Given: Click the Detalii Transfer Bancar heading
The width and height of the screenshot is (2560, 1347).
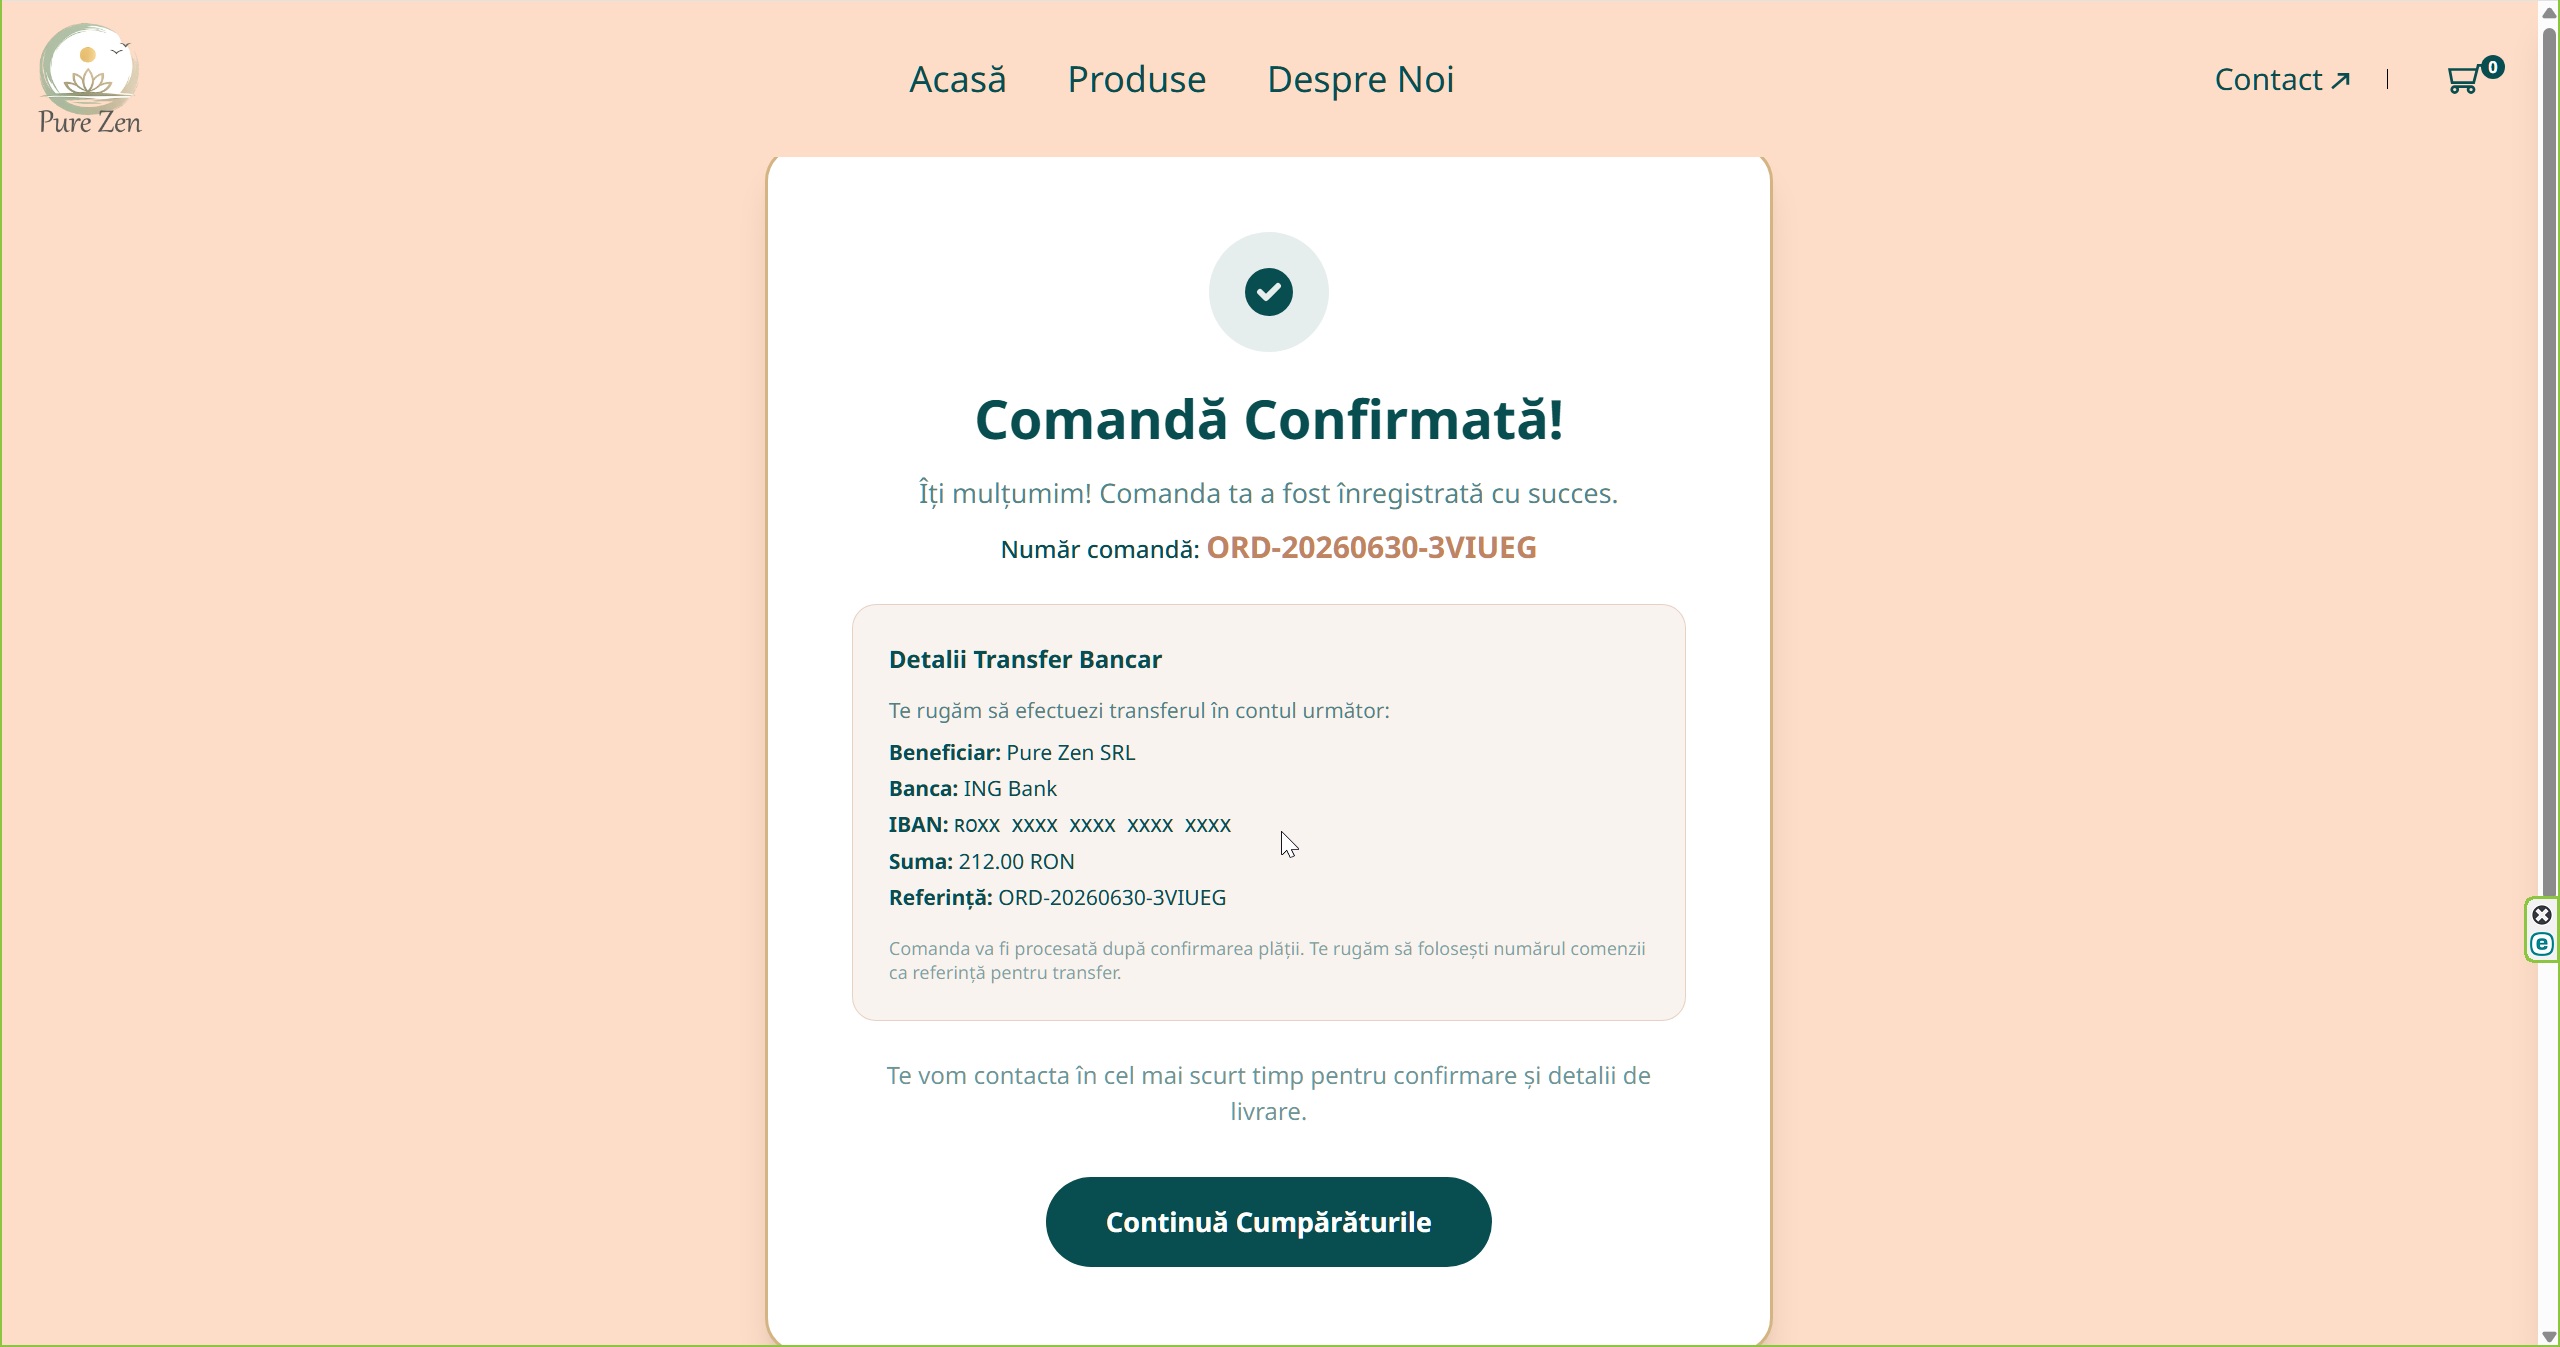Looking at the screenshot, I should coord(1025,660).
